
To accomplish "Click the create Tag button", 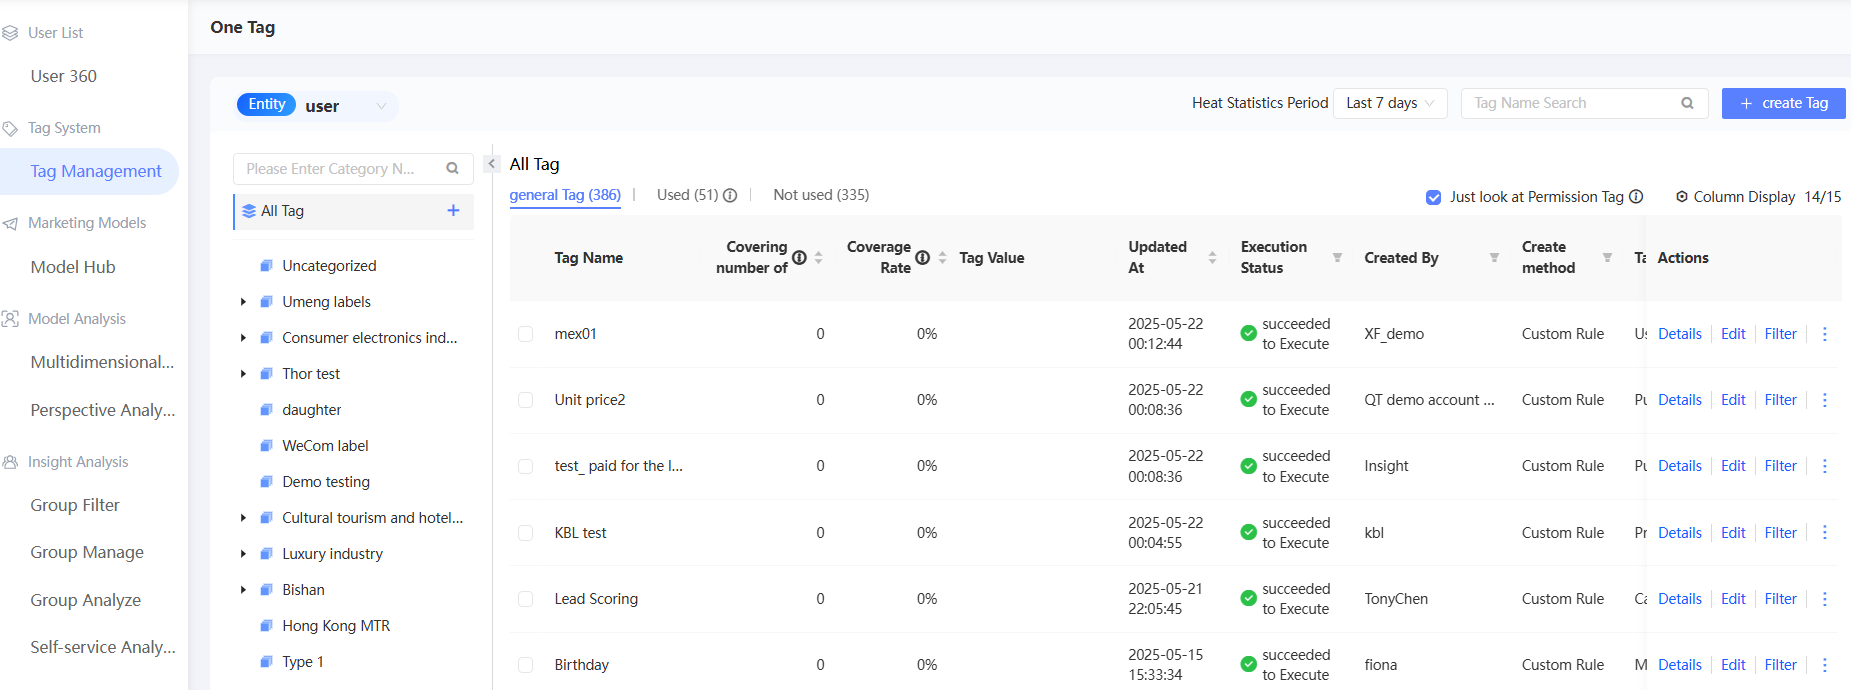I will tap(1783, 103).
